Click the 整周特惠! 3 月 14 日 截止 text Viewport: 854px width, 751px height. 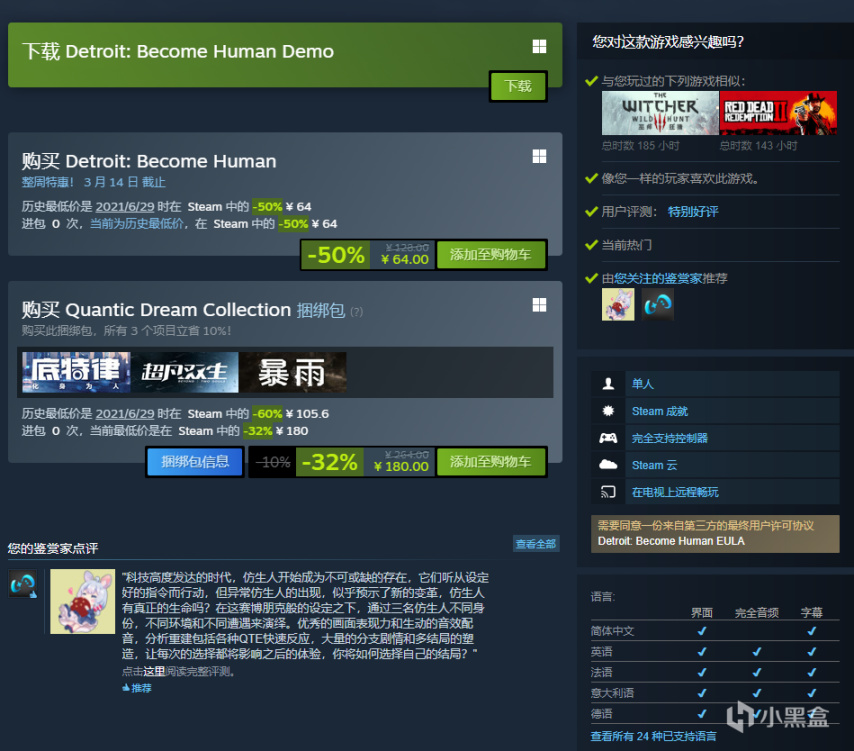(x=94, y=182)
